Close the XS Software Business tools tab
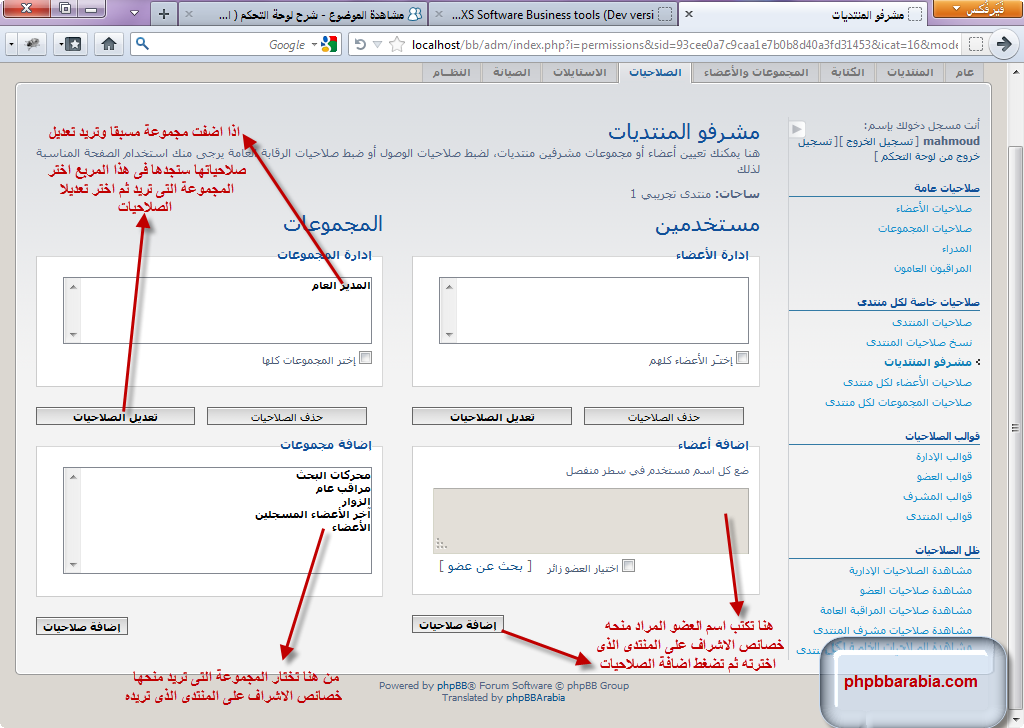This screenshot has width=1024, height=728. click(x=439, y=14)
